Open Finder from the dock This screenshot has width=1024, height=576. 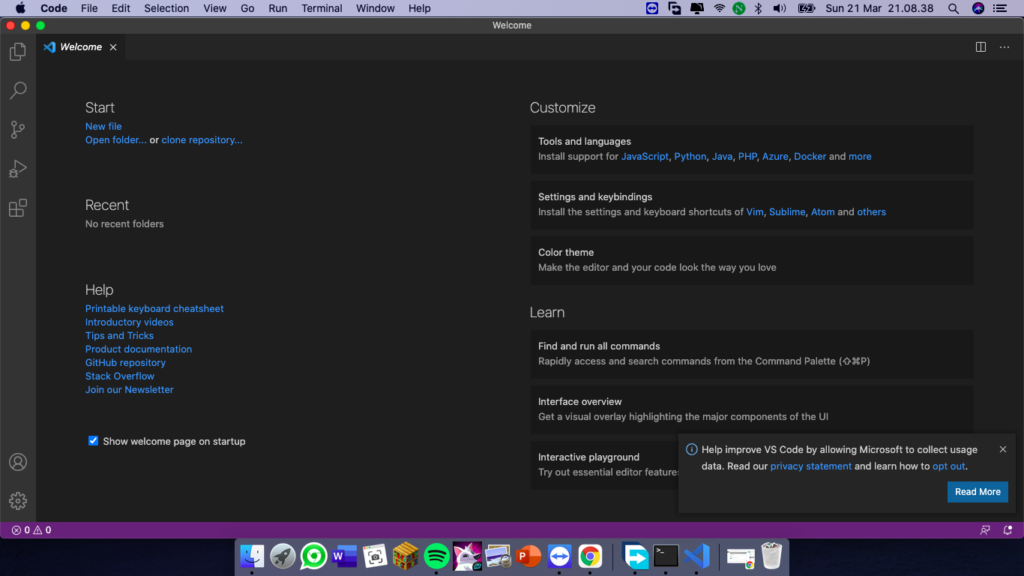(x=251, y=556)
